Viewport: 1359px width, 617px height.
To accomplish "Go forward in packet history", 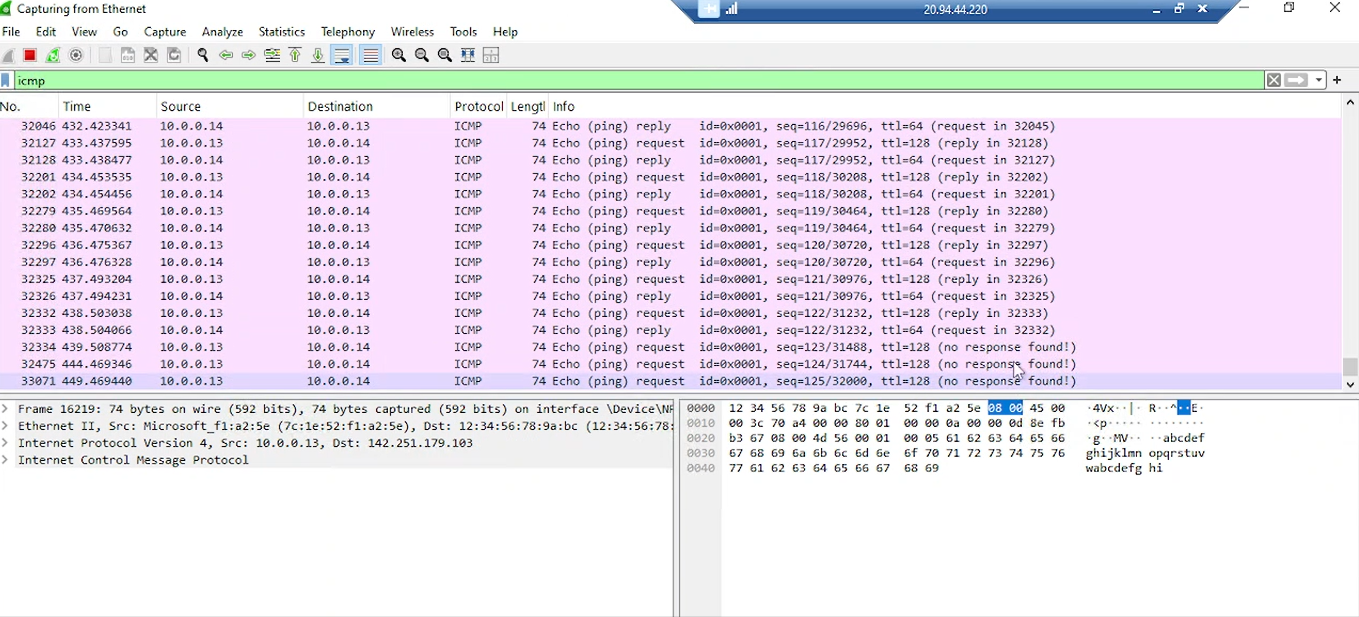I will [249, 56].
